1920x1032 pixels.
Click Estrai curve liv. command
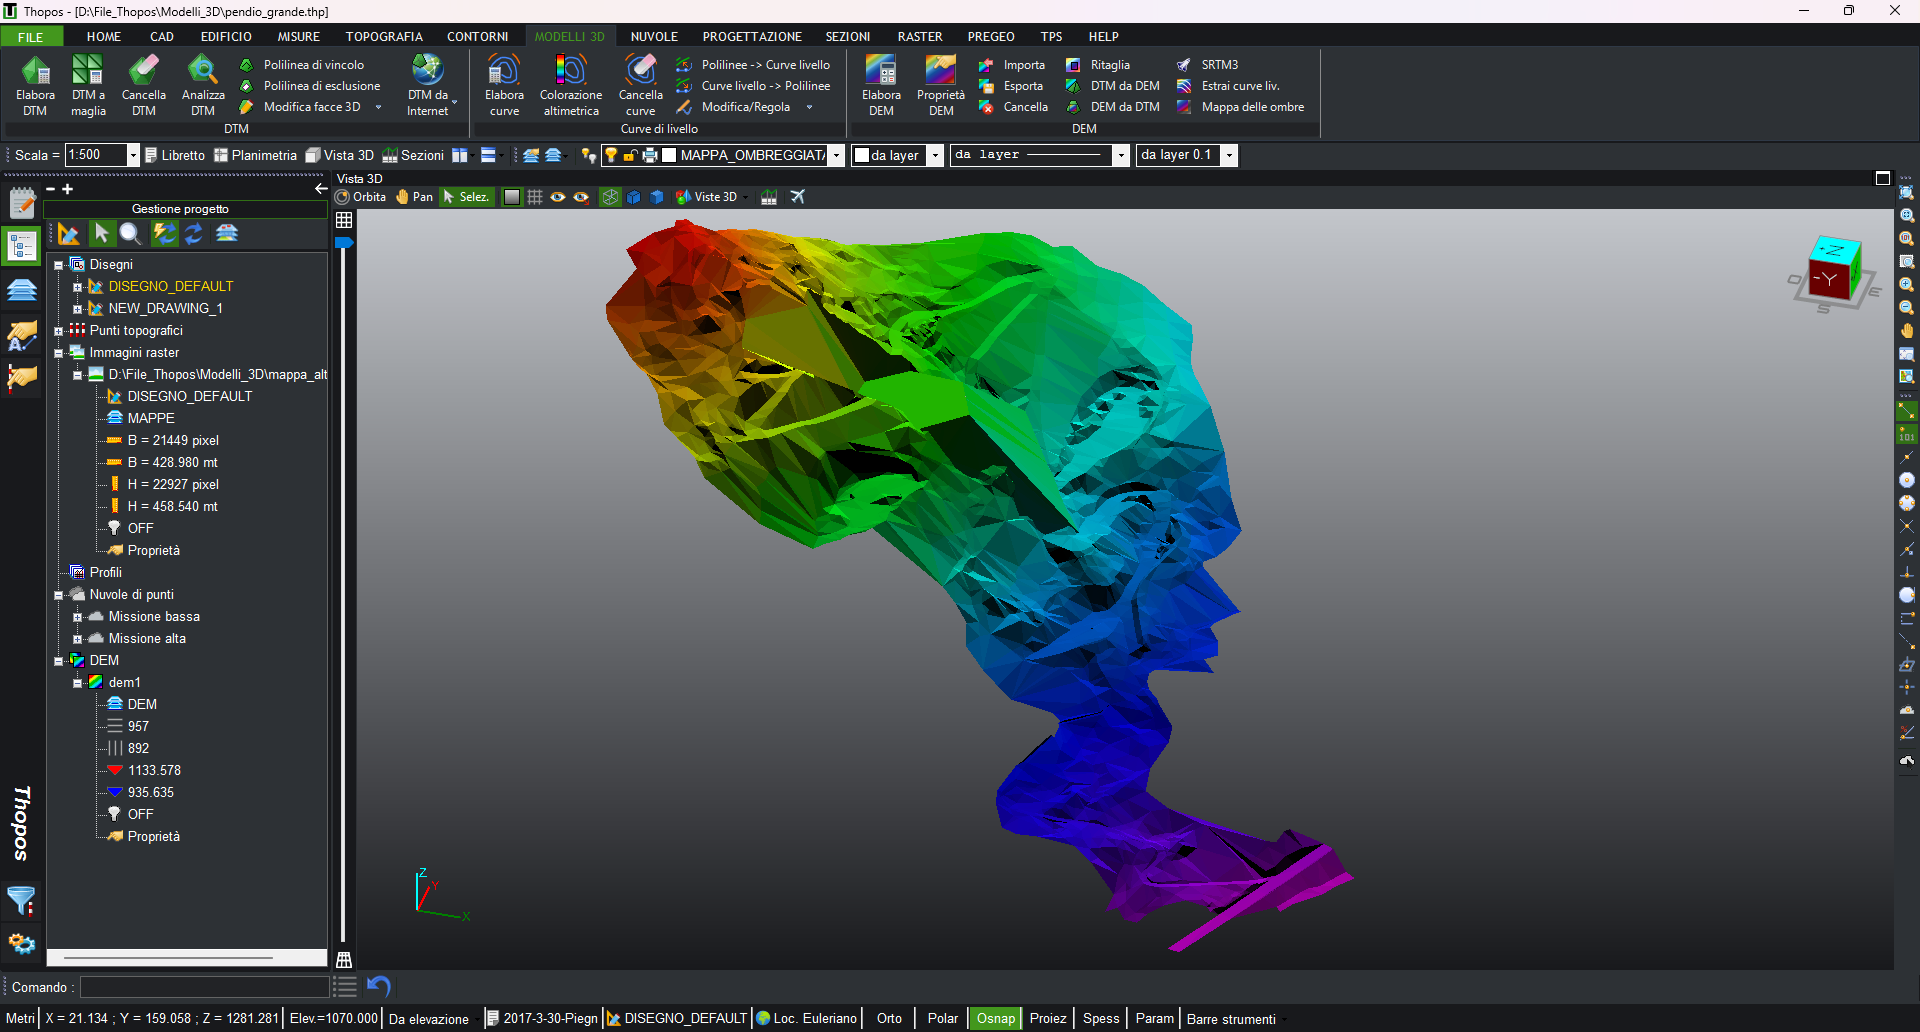[x=1229, y=86]
